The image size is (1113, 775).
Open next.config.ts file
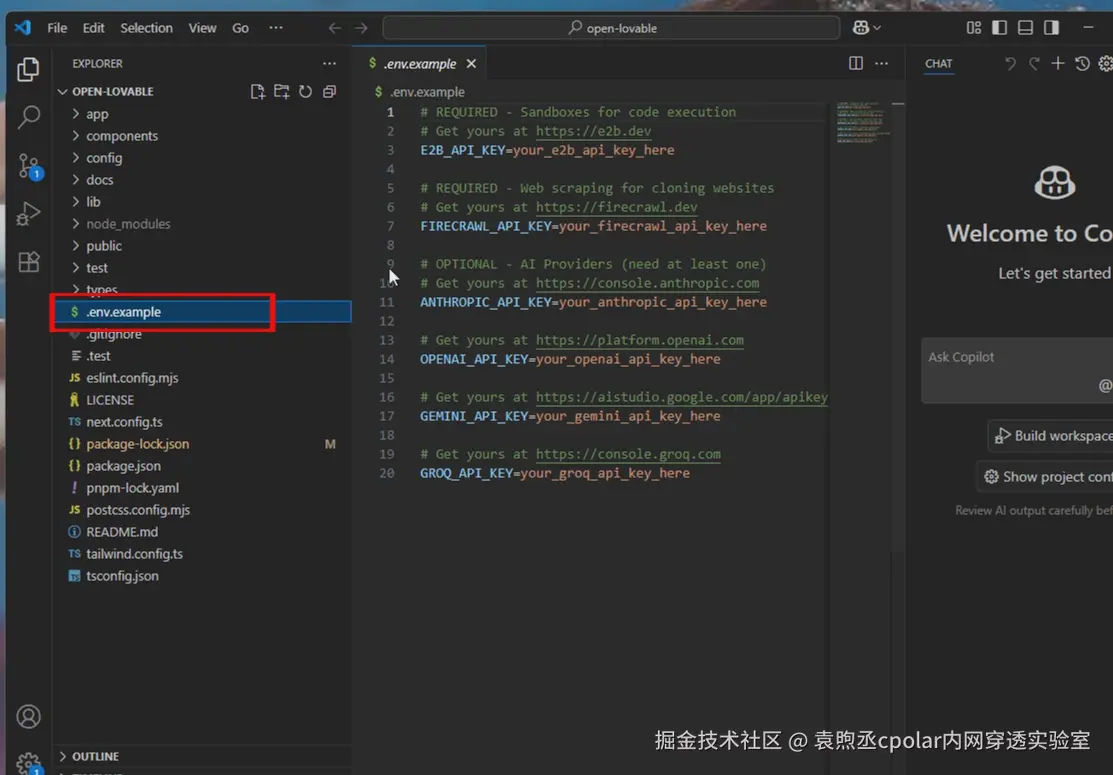pyautogui.click(x=202, y=422)
